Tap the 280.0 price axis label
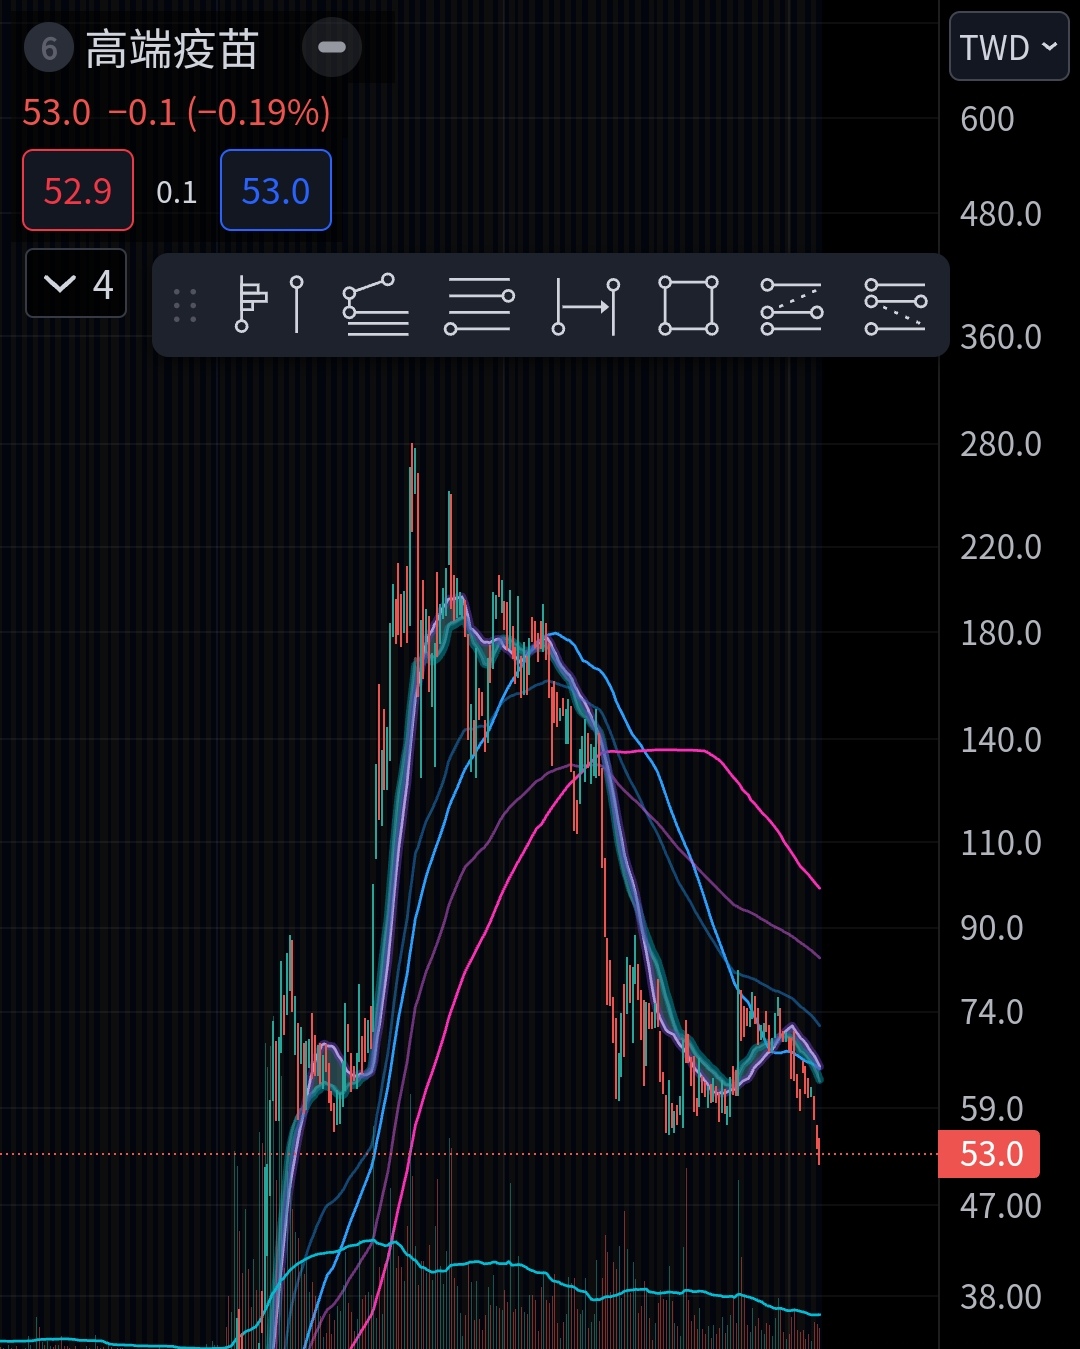Image resolution: width=1080 pixels, height=1349 pixels. click(x=1001, y=444)
